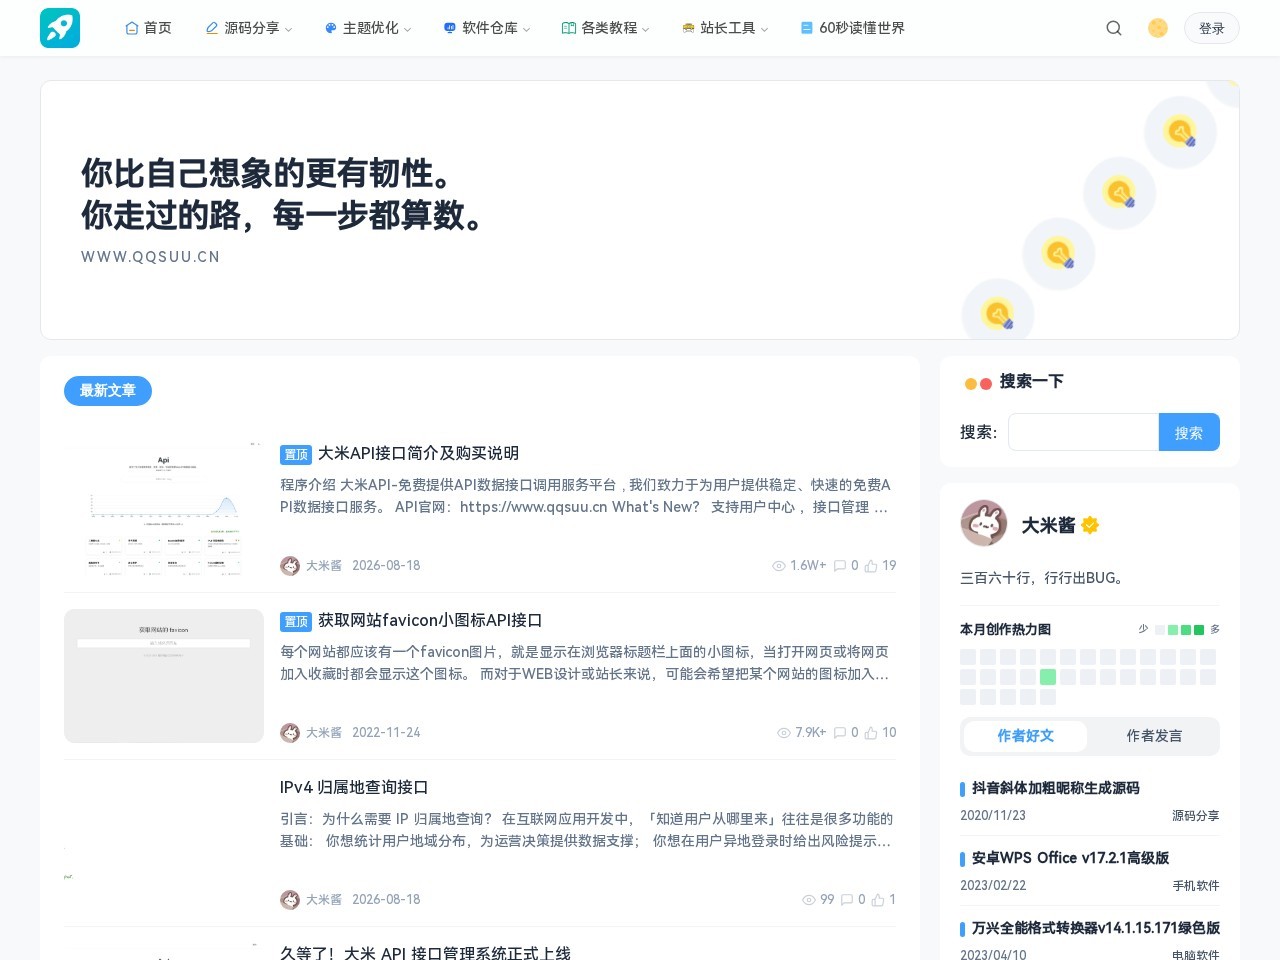
Task: Click the green active heatmap cell
Action: click(x=1048, y=677)
